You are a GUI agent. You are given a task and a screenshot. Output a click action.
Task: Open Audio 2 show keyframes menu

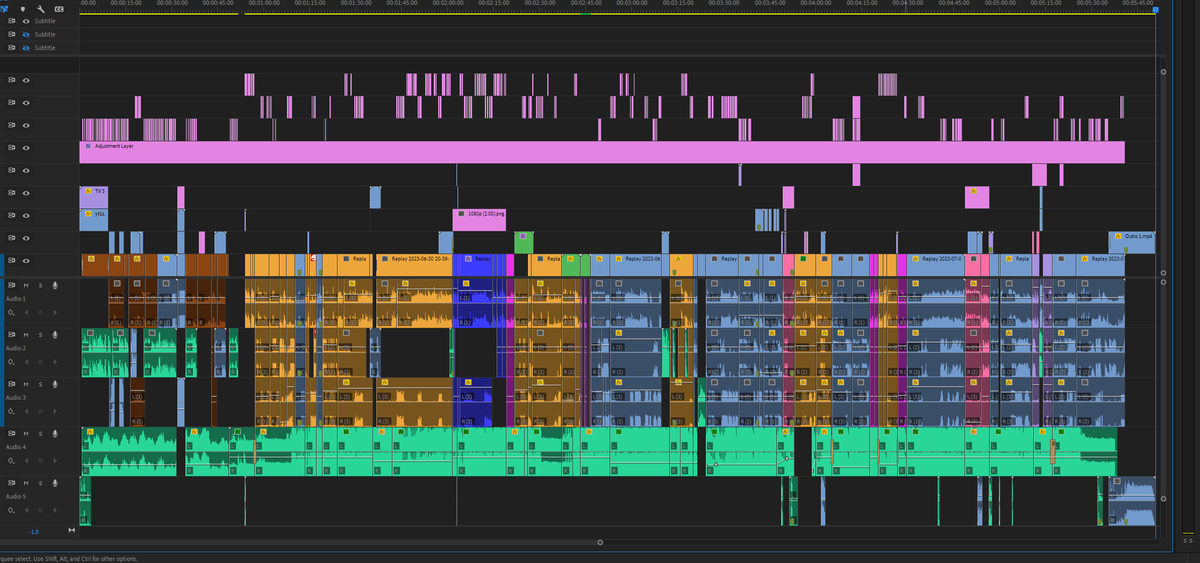[12, 362]
